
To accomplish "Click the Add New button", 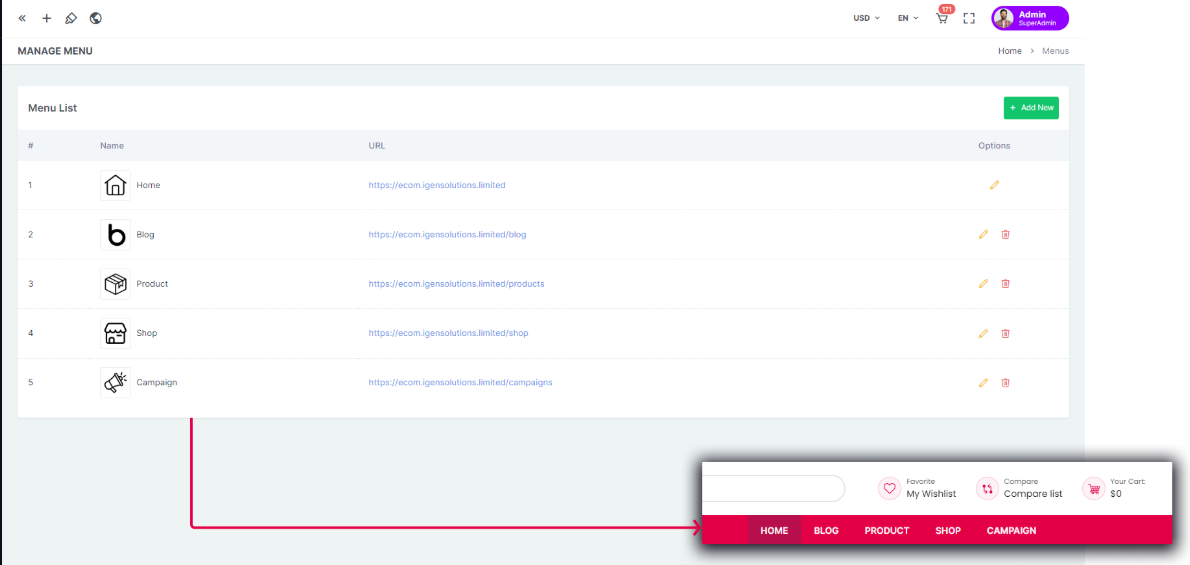I will point(1031,107).
